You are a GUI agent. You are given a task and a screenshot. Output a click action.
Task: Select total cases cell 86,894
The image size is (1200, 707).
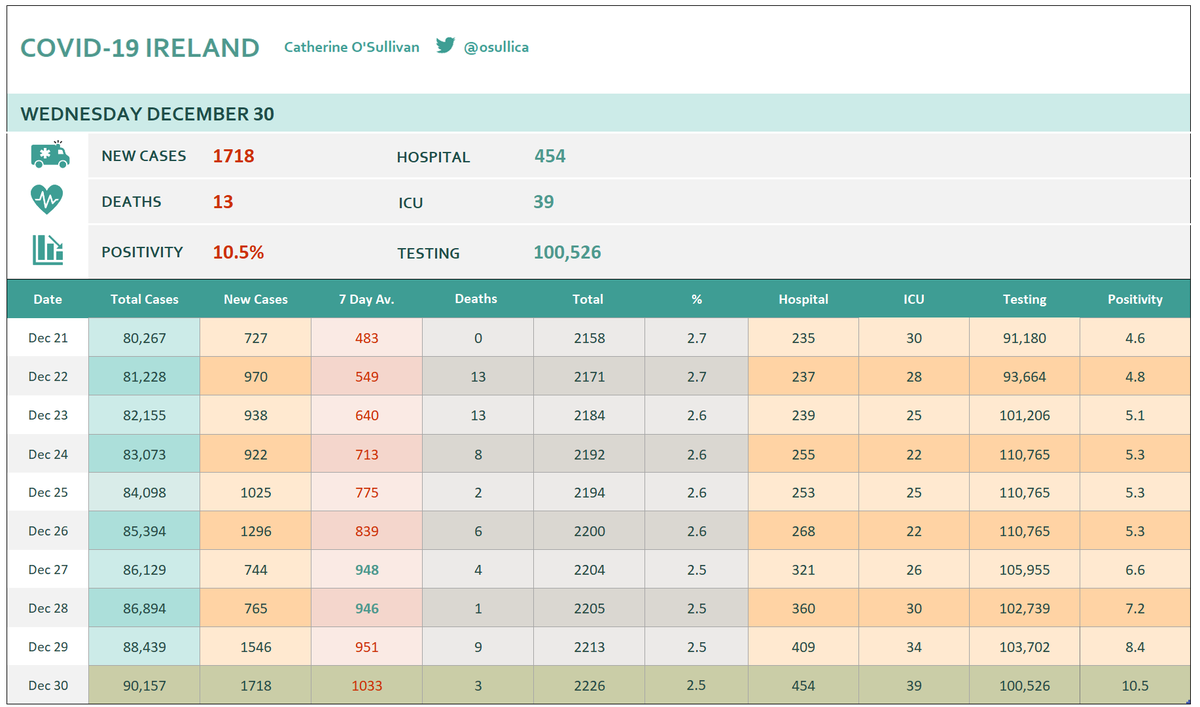coord(144,608)
